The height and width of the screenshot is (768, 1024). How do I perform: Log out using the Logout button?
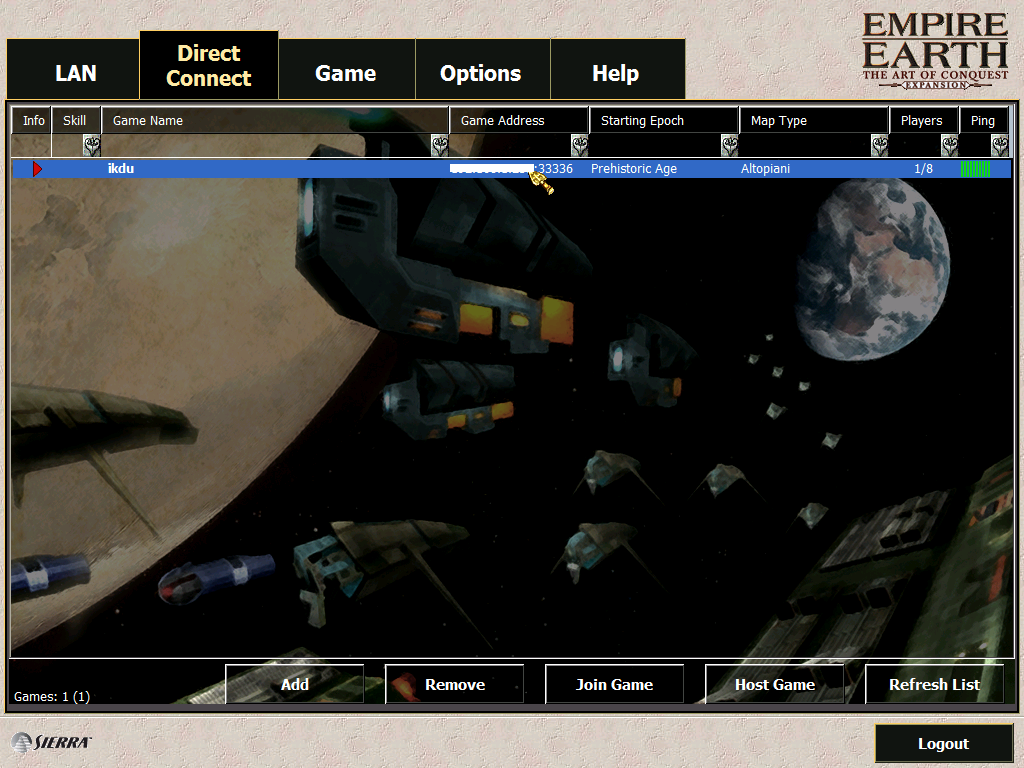tap(943, 744)
